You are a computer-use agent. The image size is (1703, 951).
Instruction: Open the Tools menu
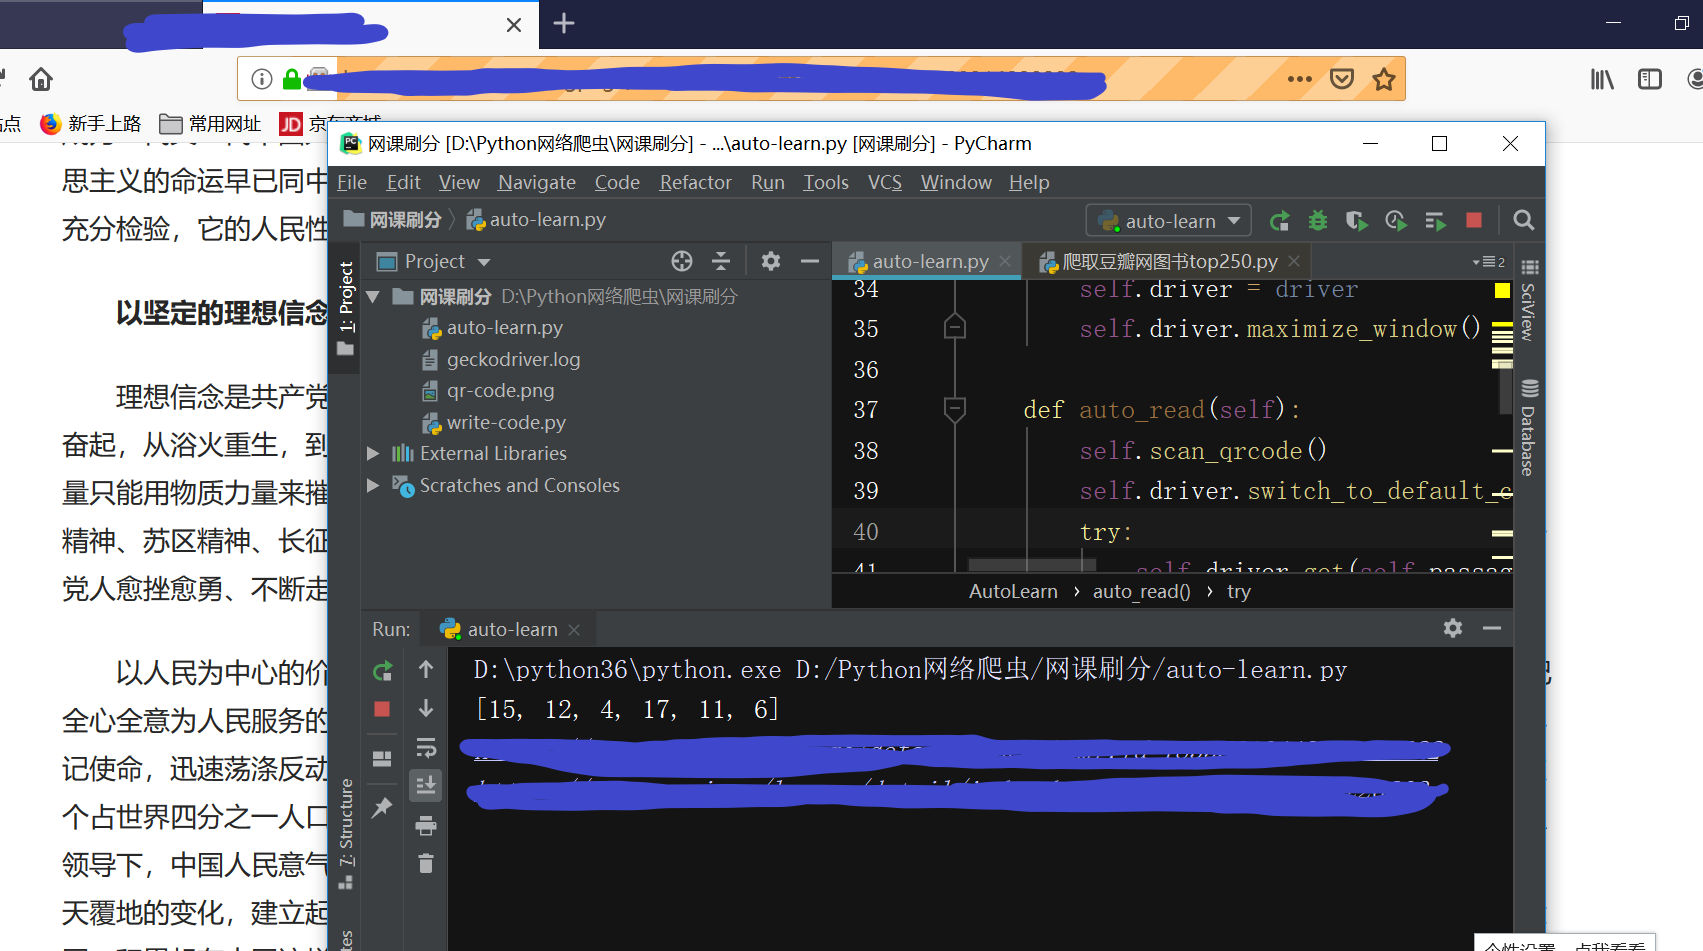(x=826, y=183)
